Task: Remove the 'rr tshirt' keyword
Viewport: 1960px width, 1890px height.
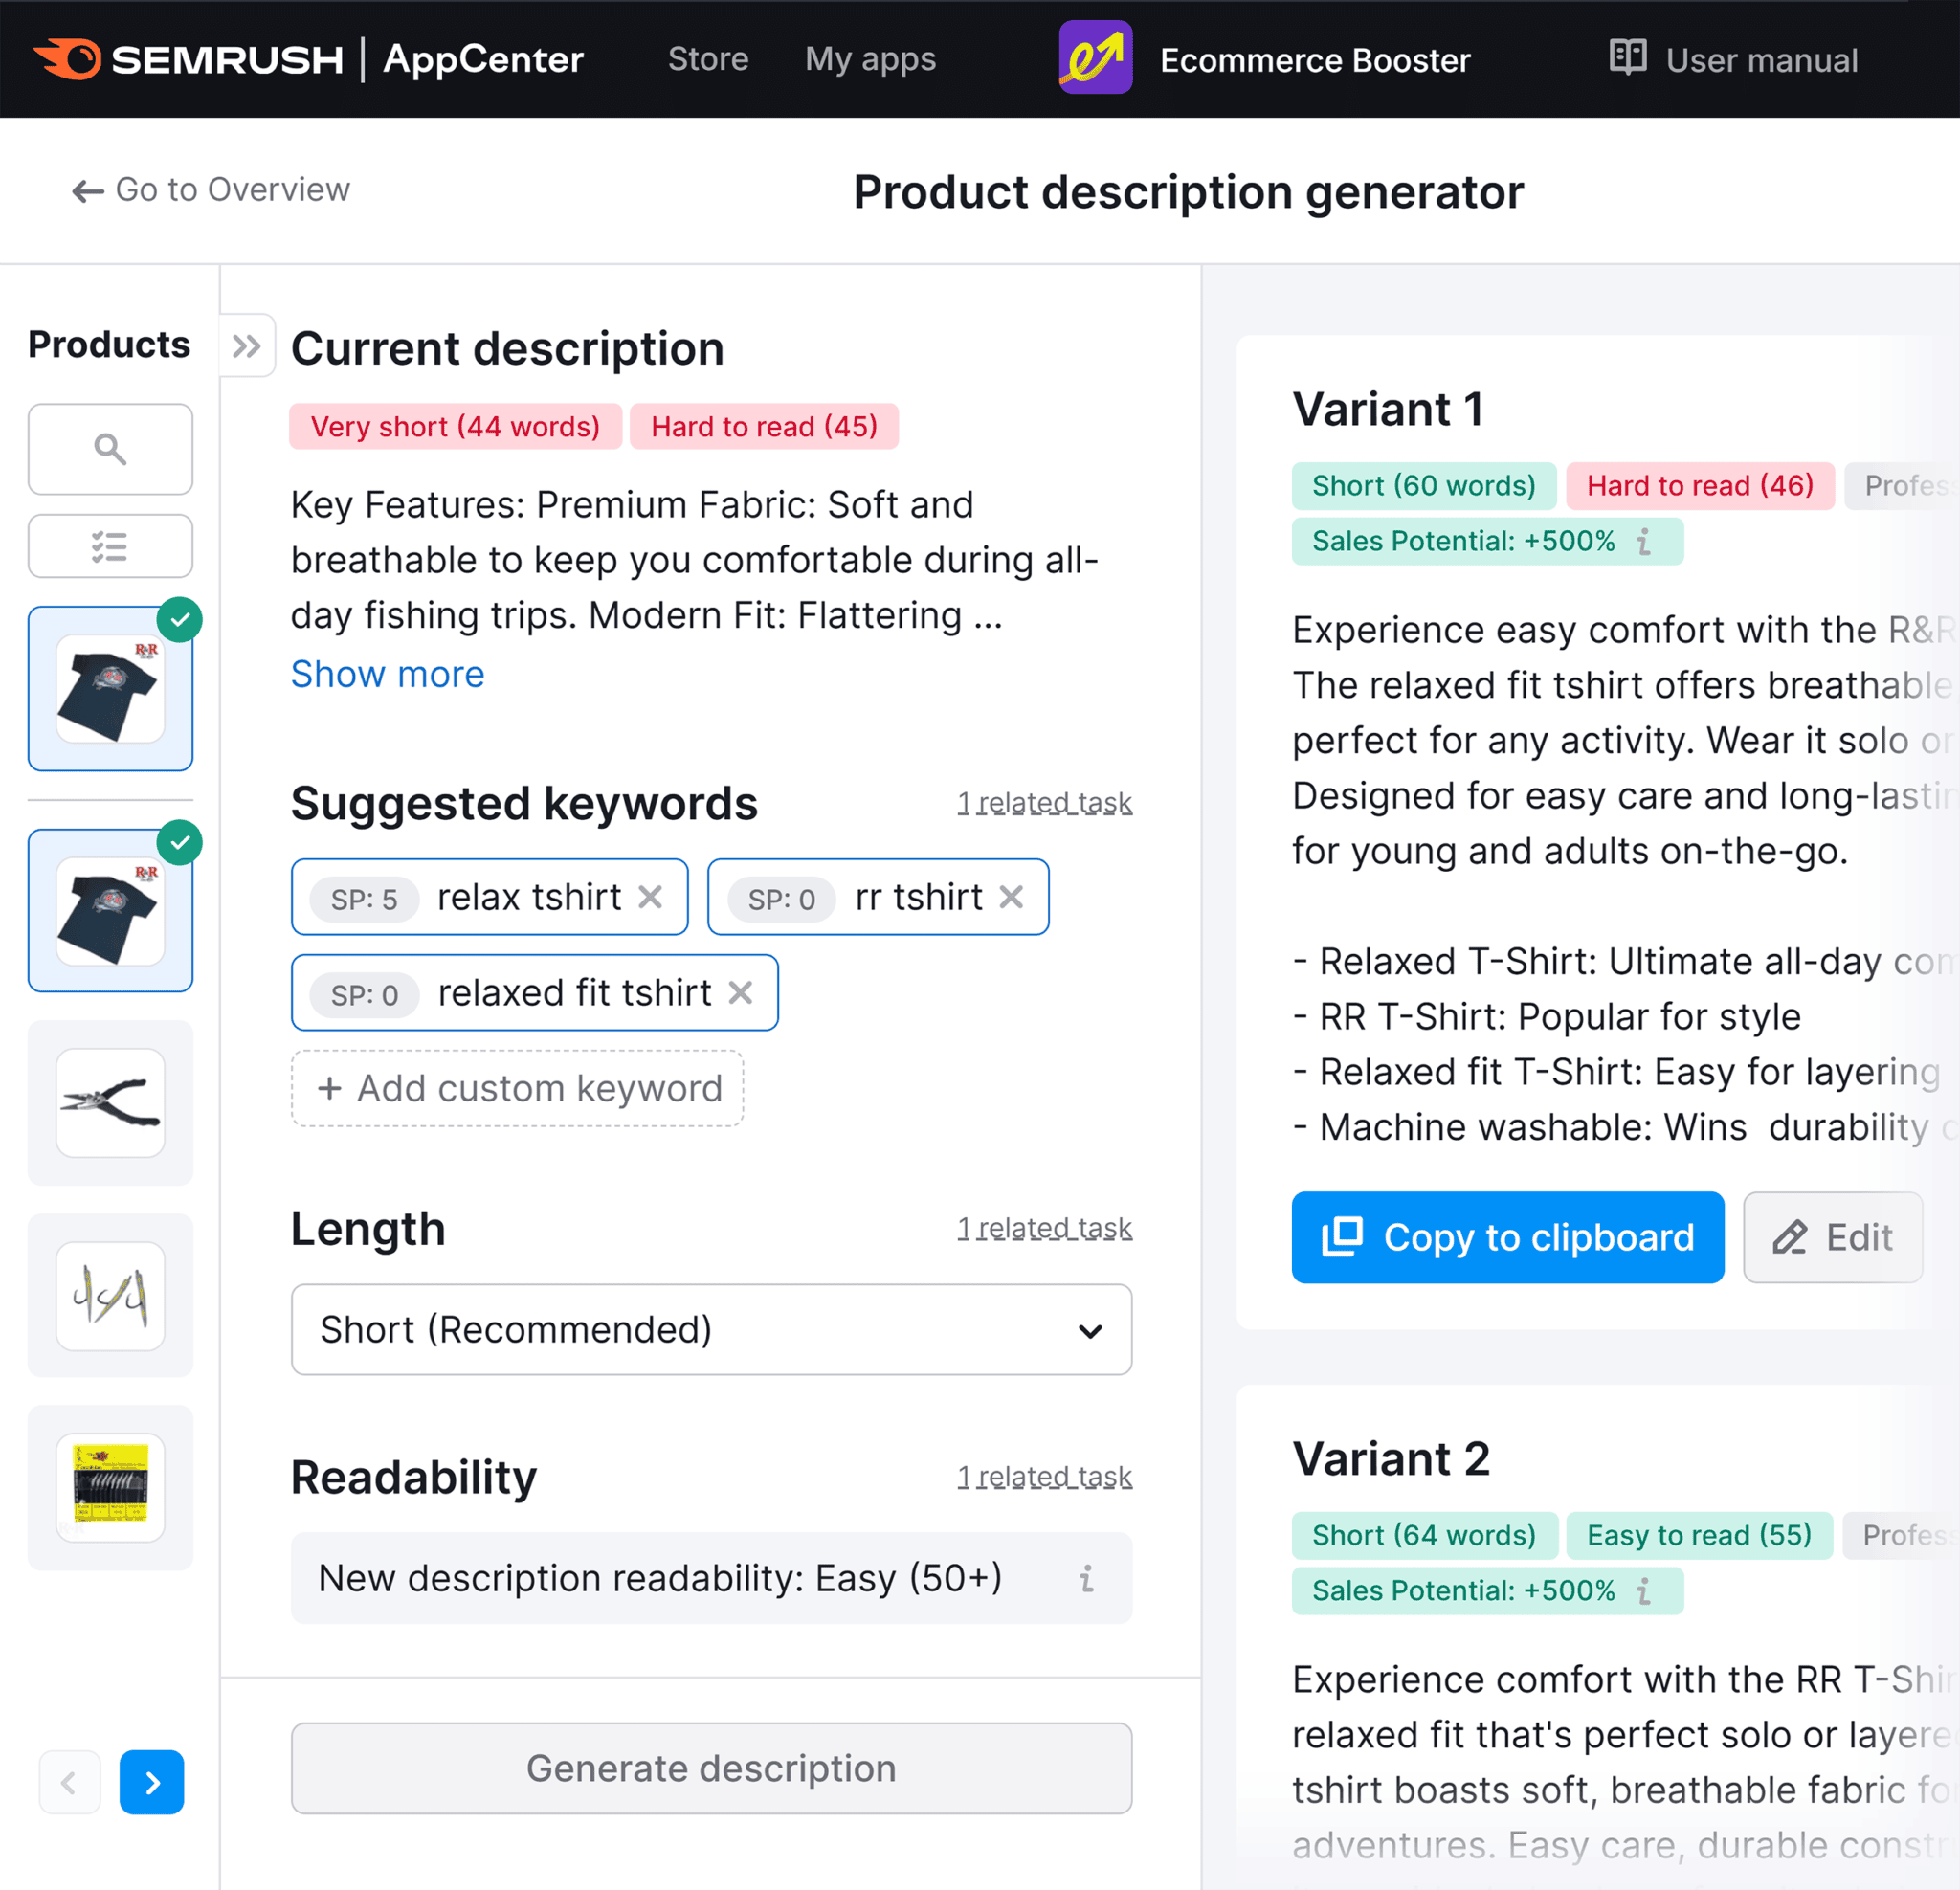Action: (x=1012, y=897)
